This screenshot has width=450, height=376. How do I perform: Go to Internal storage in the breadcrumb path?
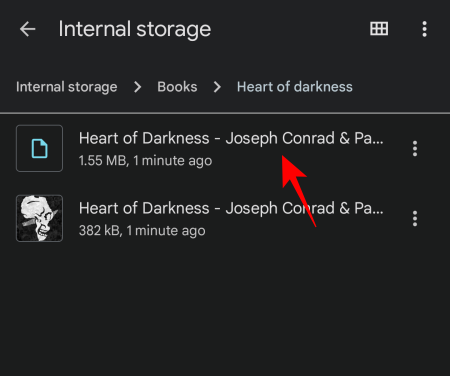[x=67, y=87]
